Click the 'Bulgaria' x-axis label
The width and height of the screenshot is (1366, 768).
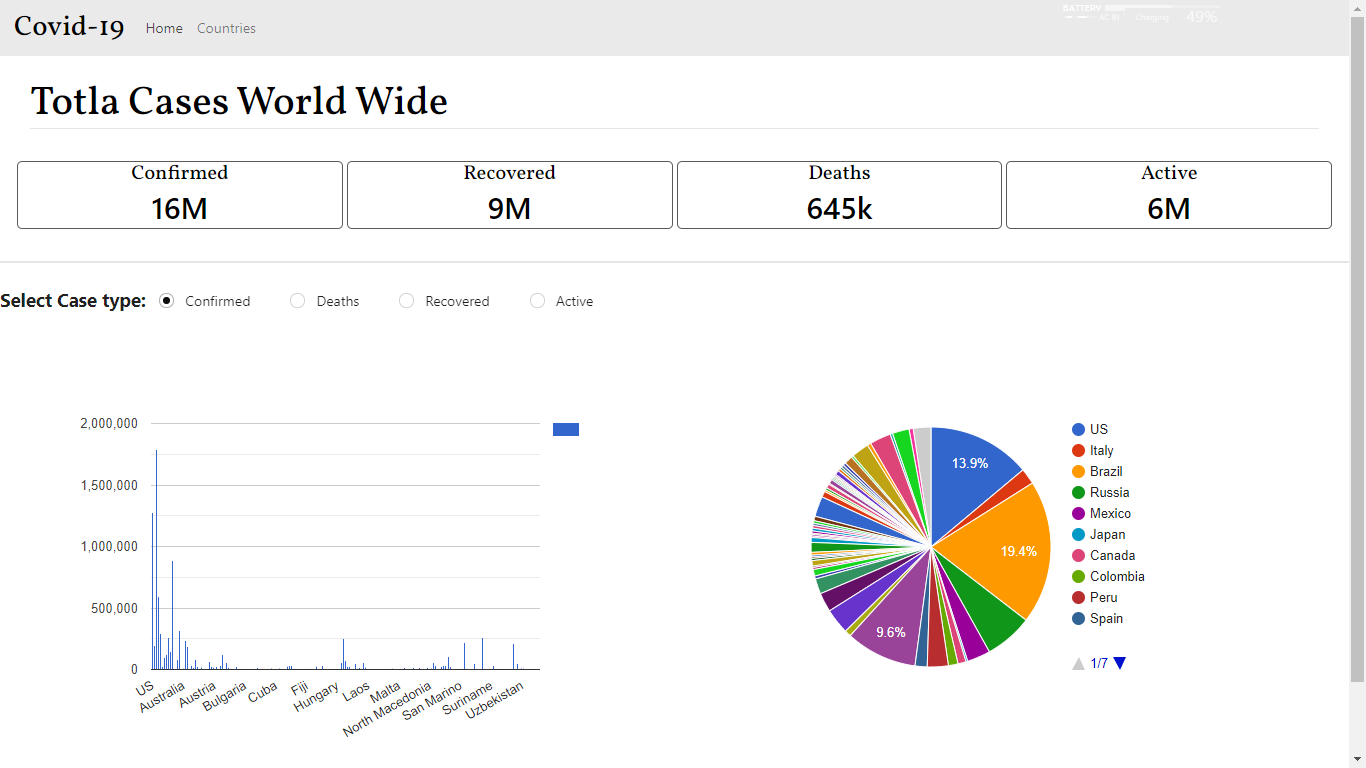pos(225,695)
